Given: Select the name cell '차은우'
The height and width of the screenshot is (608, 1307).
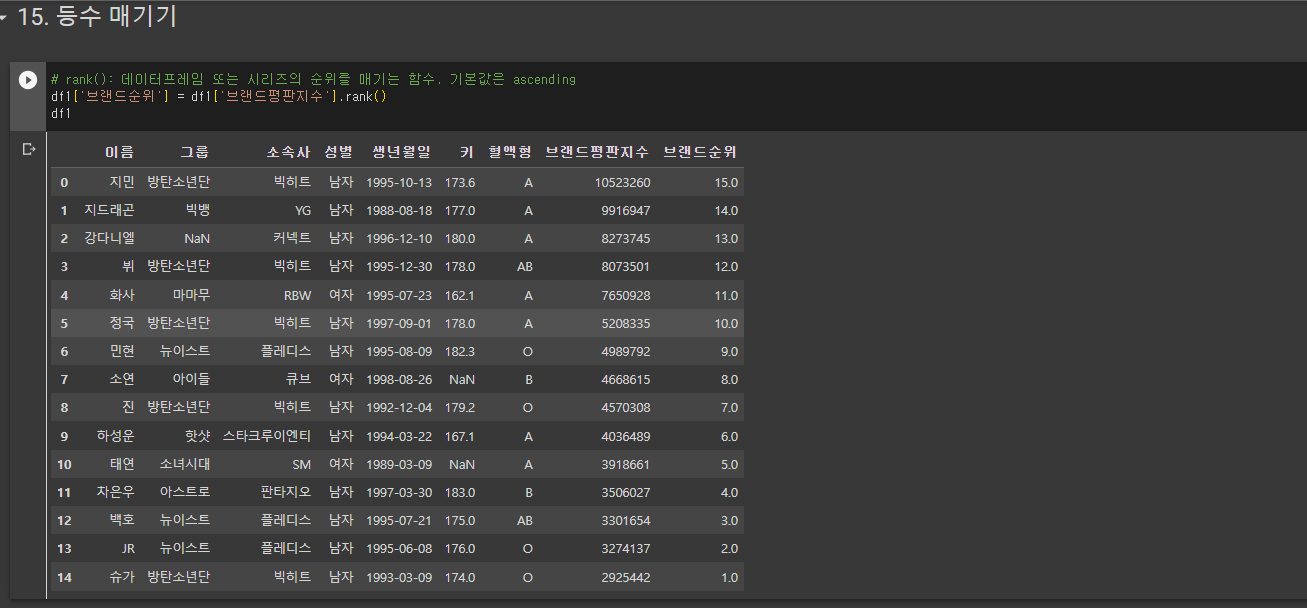Looking at the screenshot, I should (x=115, y=492).
